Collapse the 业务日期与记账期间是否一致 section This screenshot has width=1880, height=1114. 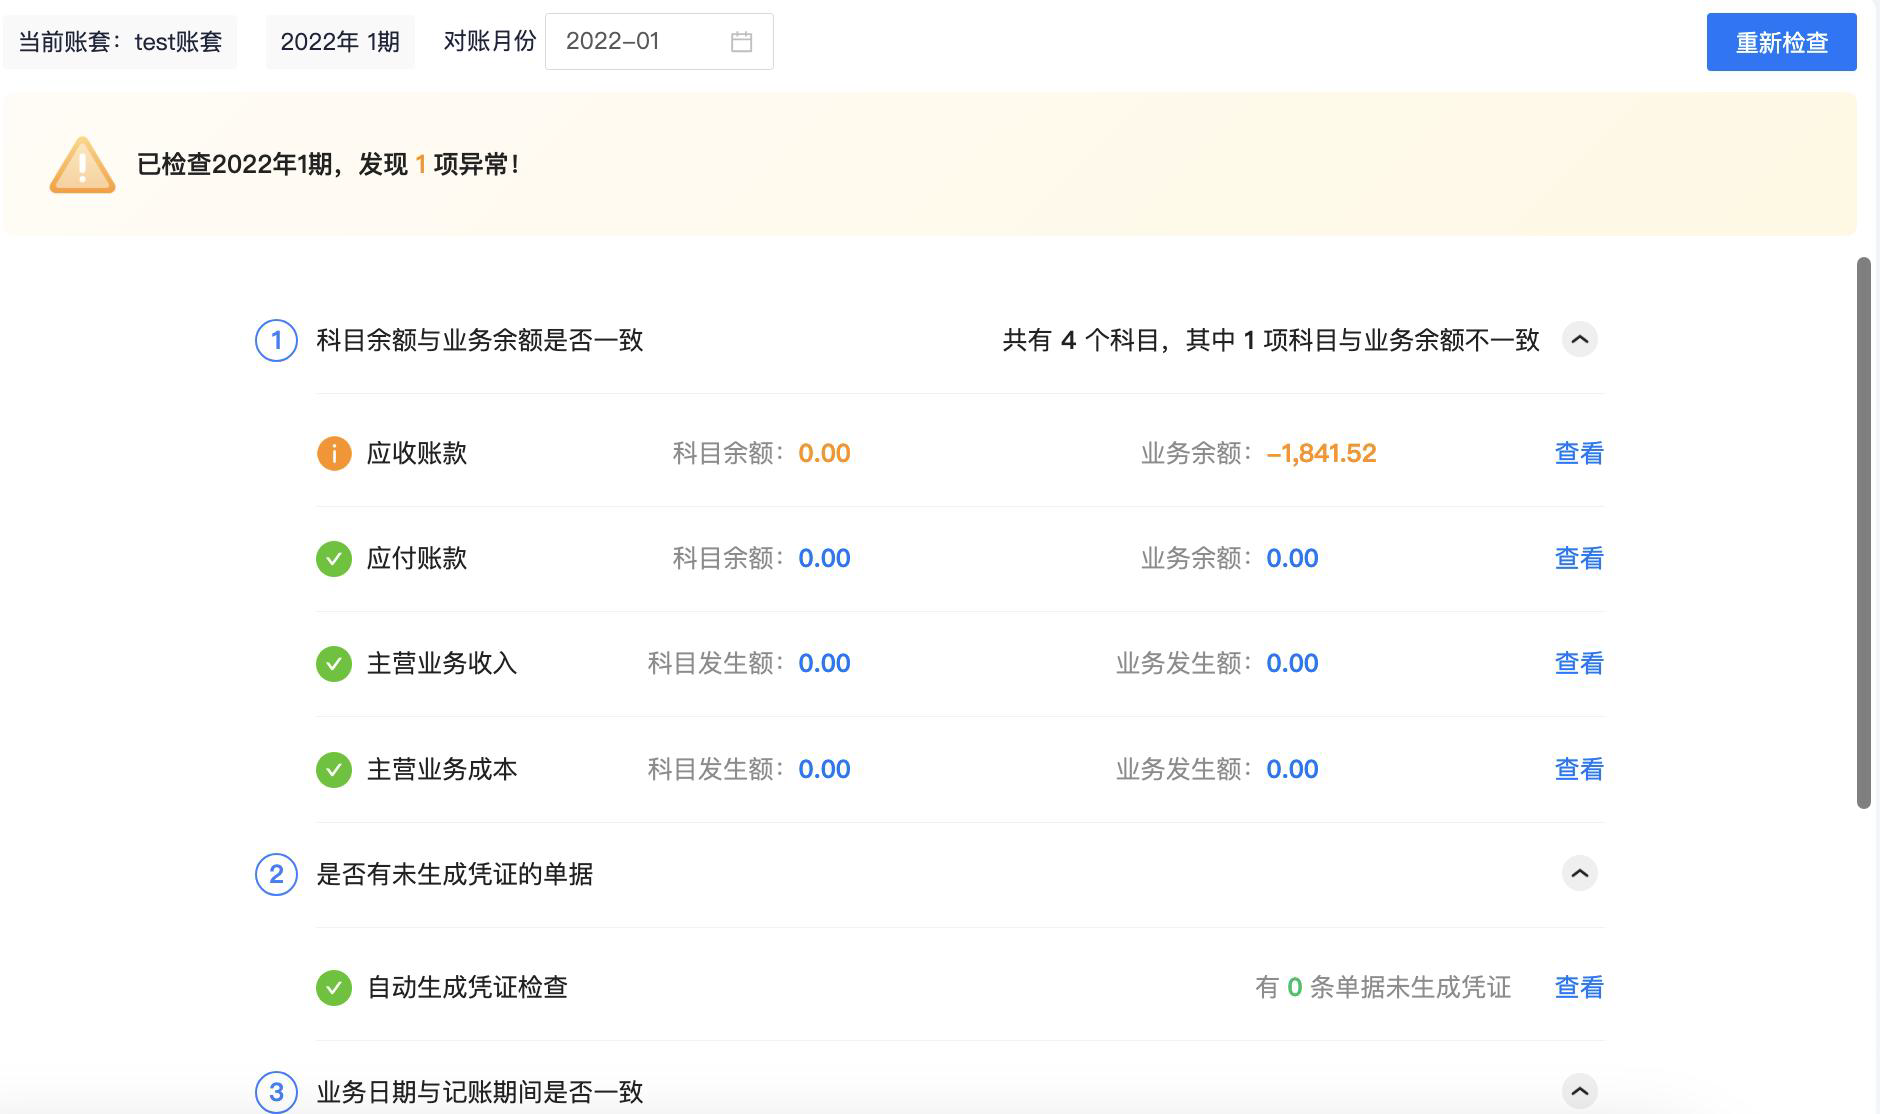(x=1578, y=1091)
